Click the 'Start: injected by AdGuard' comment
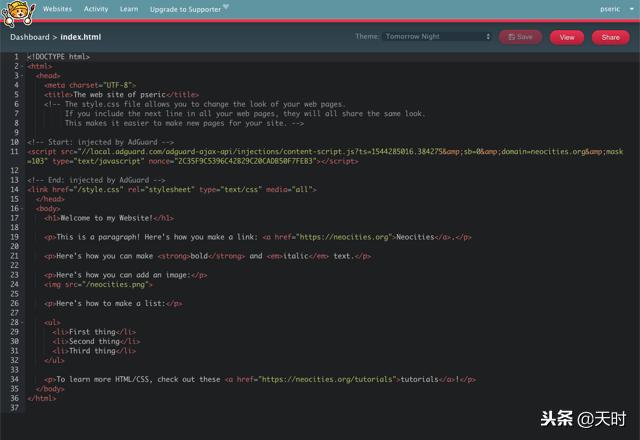Screen dimensions: 640x440 100,142
